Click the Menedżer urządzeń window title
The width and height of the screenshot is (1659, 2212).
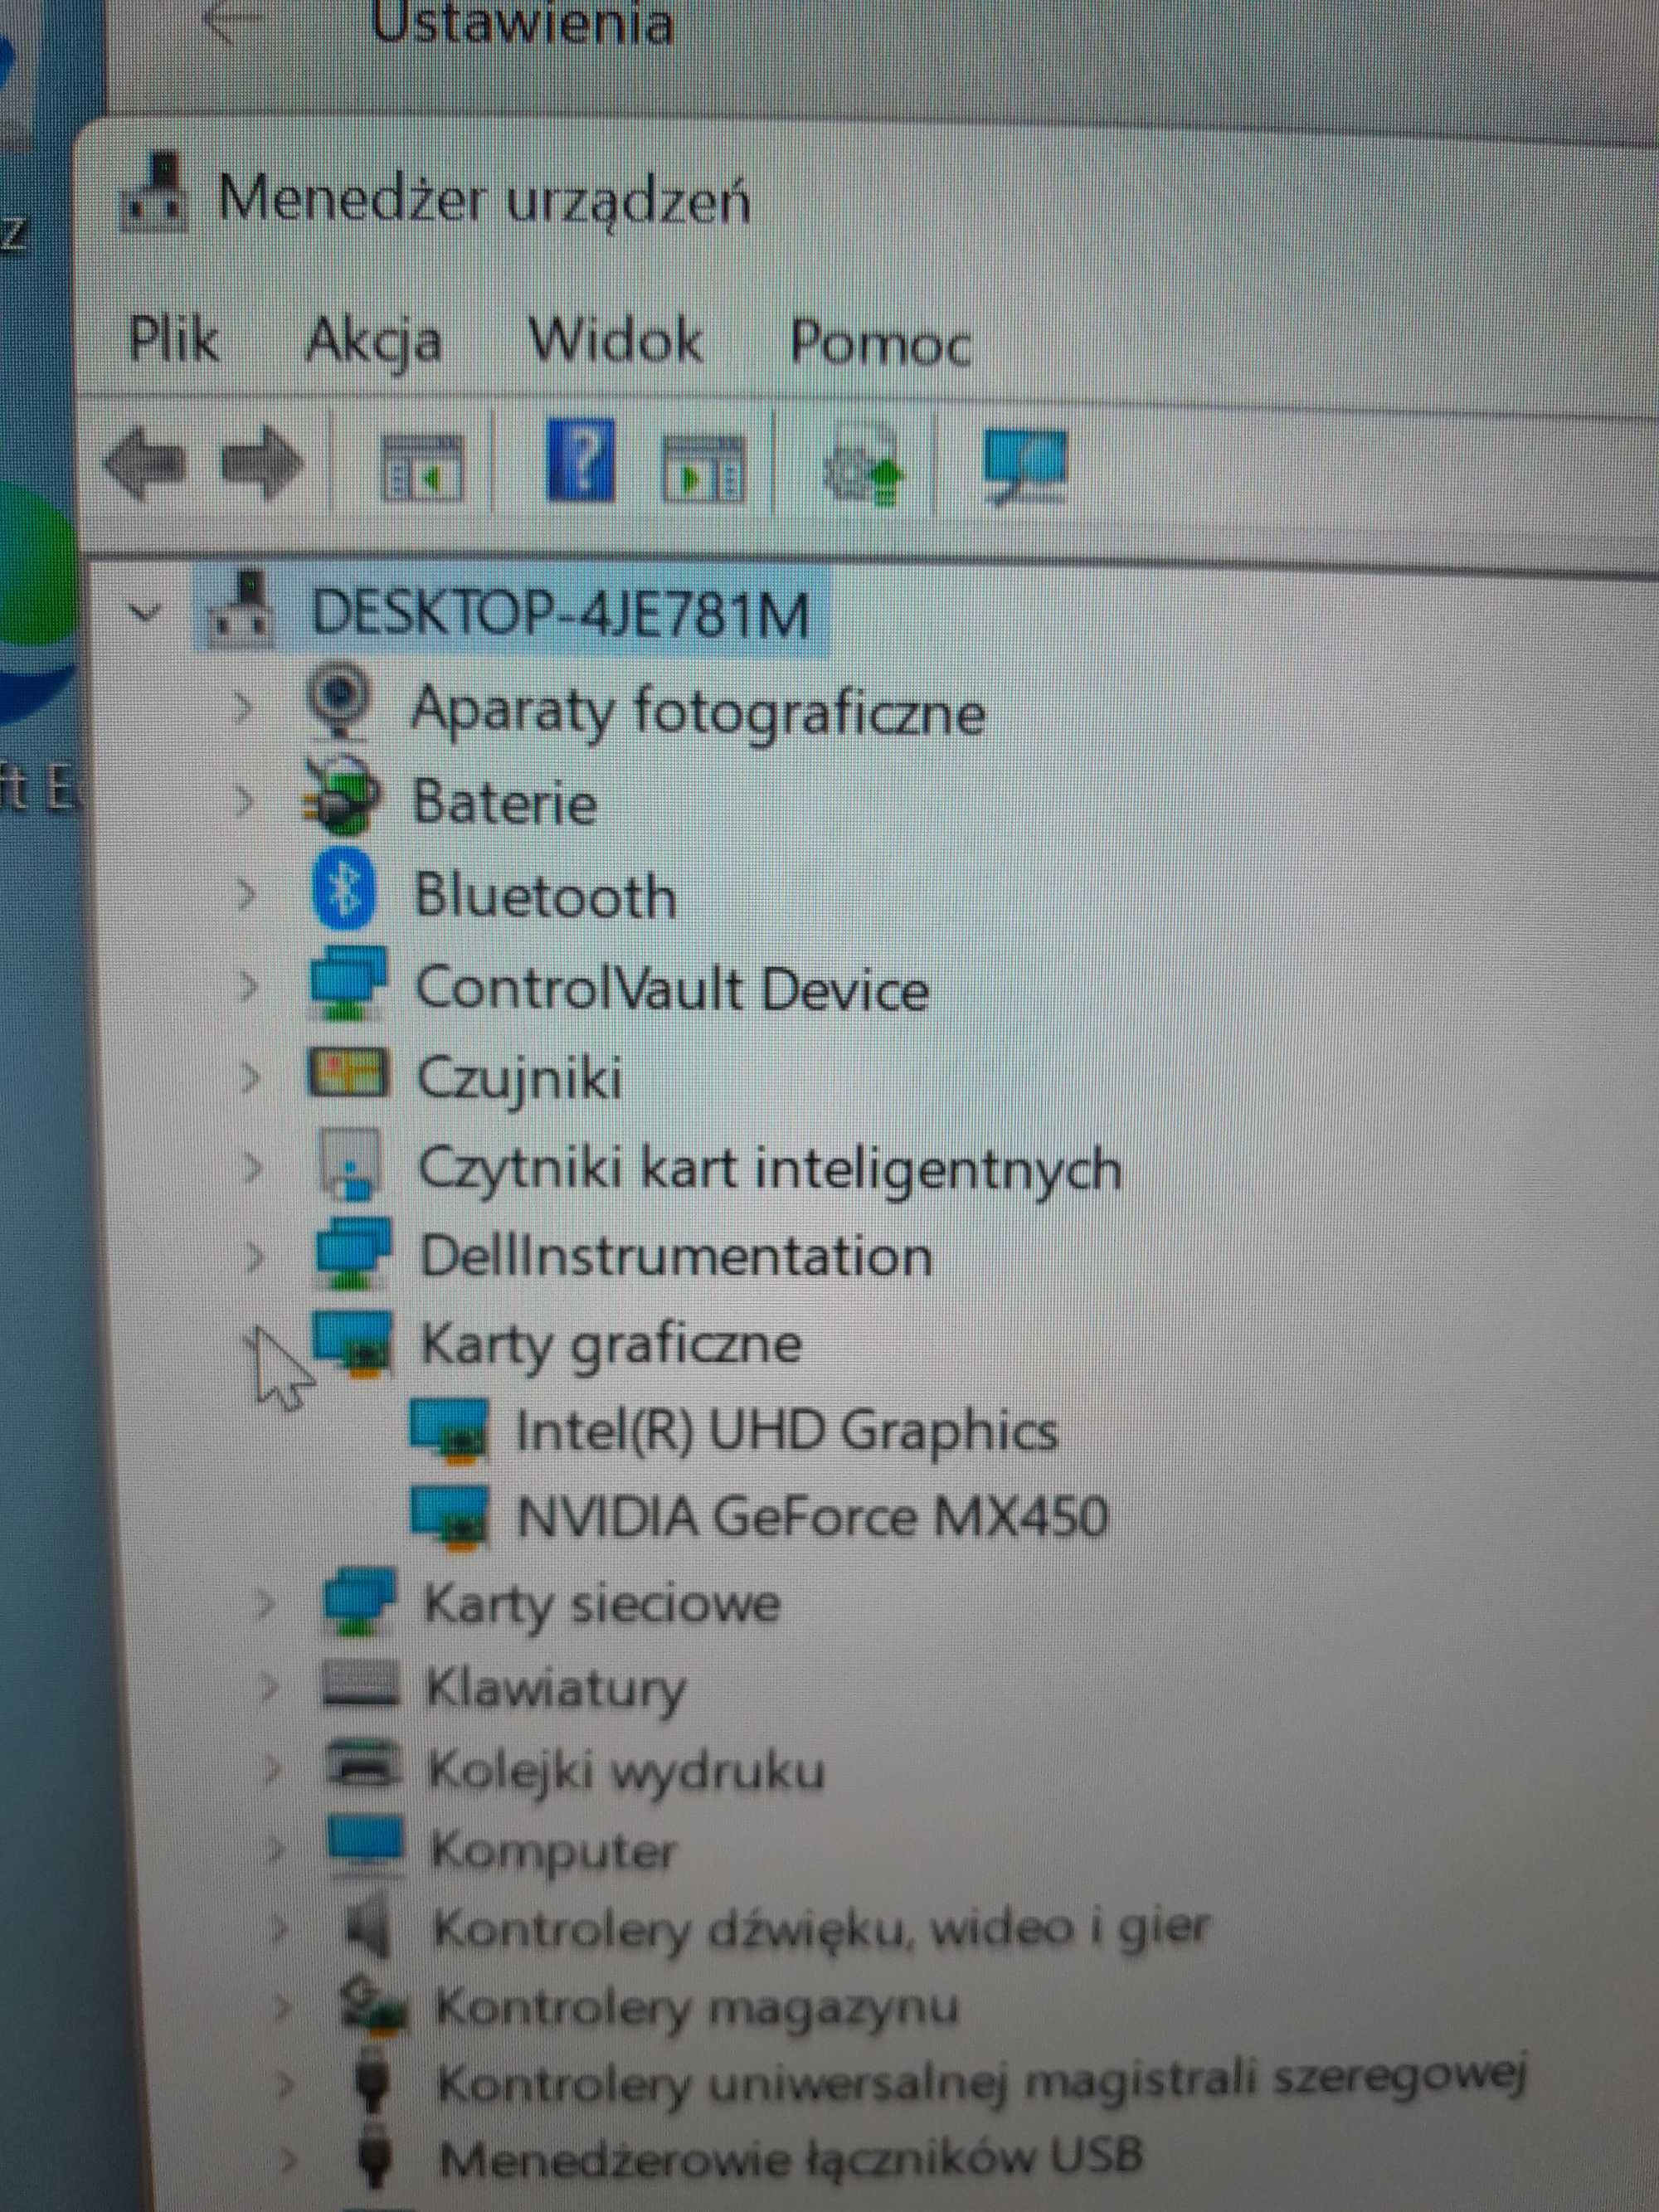tap(484, 199)
